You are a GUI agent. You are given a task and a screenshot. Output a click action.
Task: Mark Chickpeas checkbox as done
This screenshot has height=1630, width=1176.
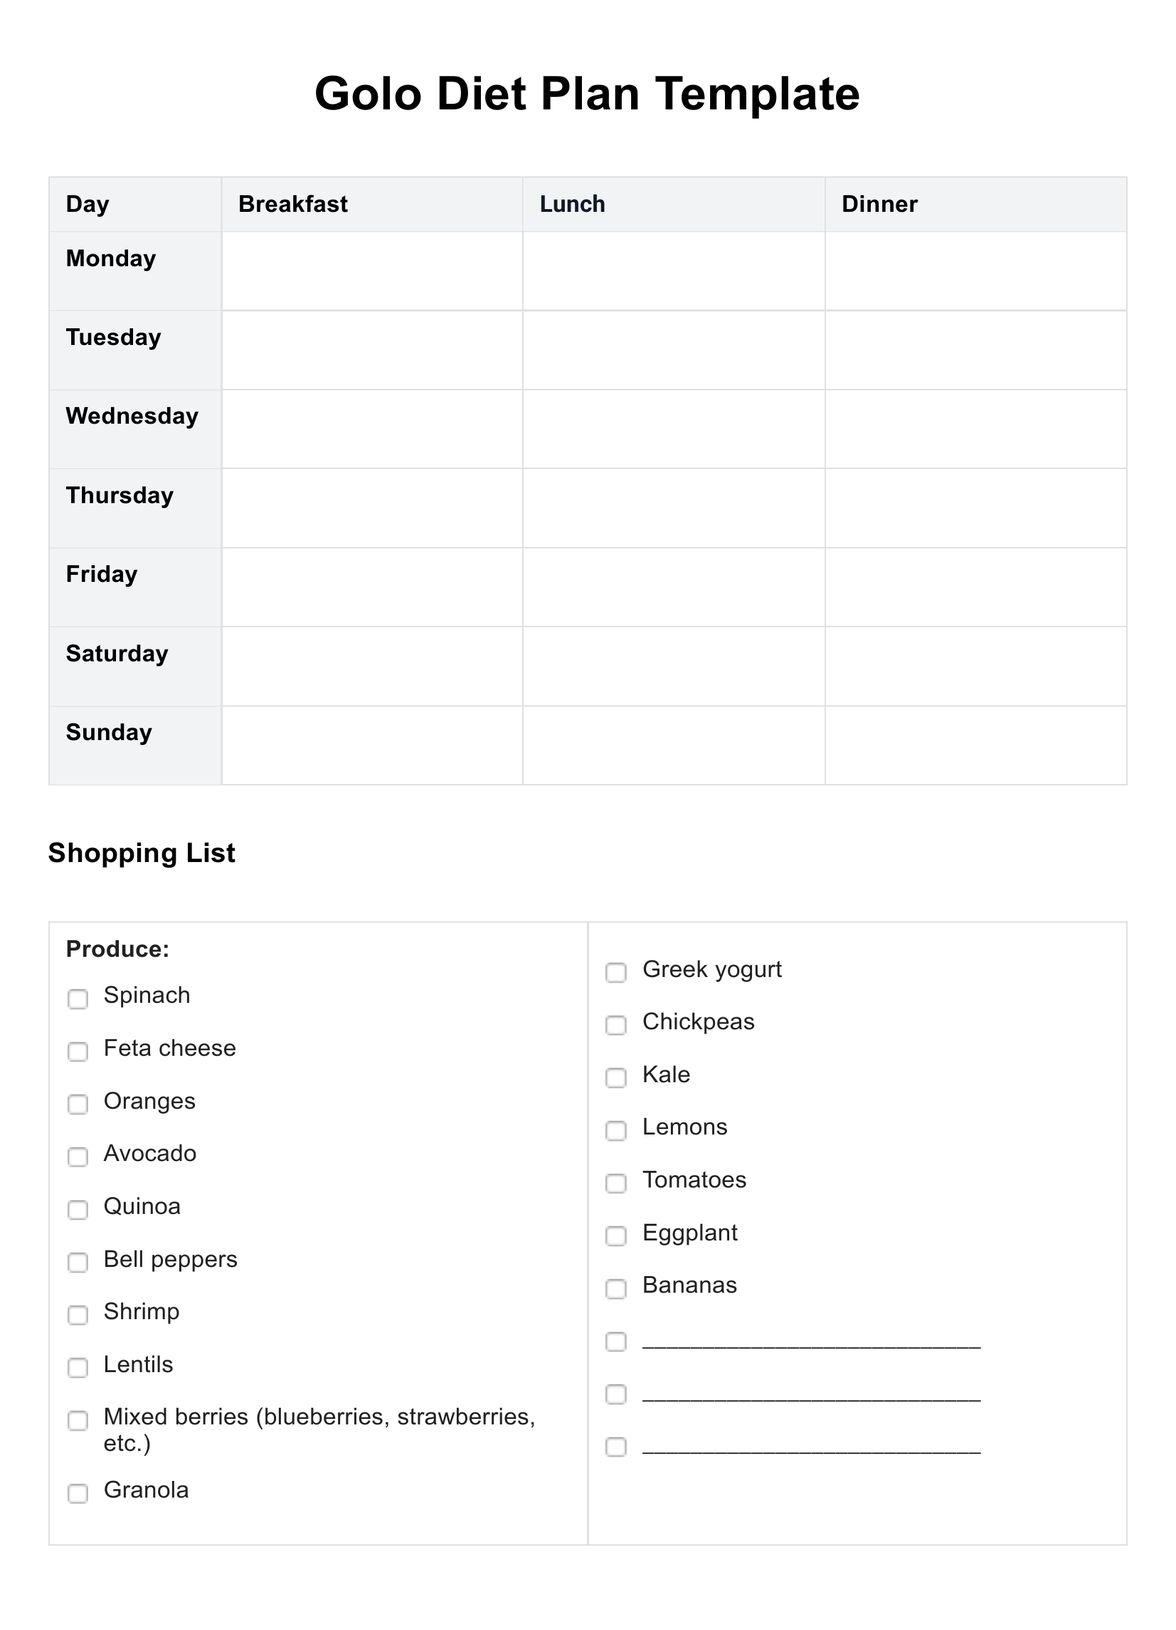(616, 1025)
